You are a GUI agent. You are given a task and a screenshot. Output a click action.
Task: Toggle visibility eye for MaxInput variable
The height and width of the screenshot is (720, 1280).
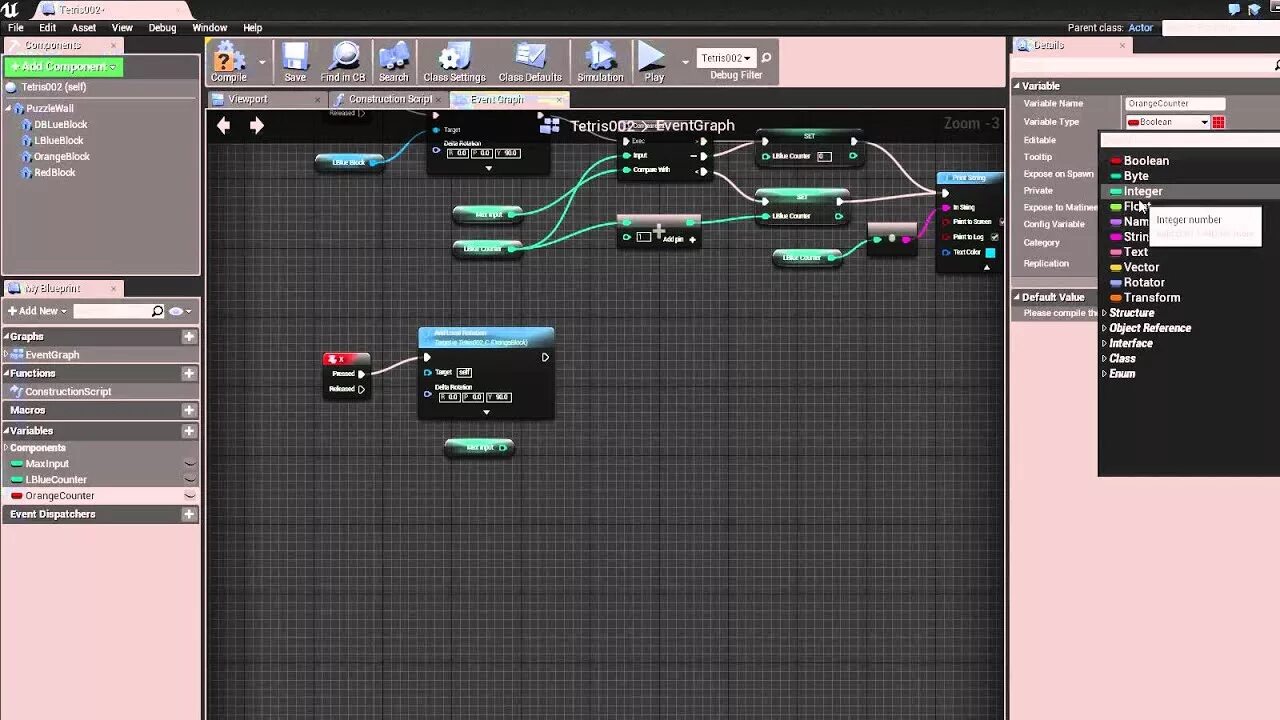[189, 464]
